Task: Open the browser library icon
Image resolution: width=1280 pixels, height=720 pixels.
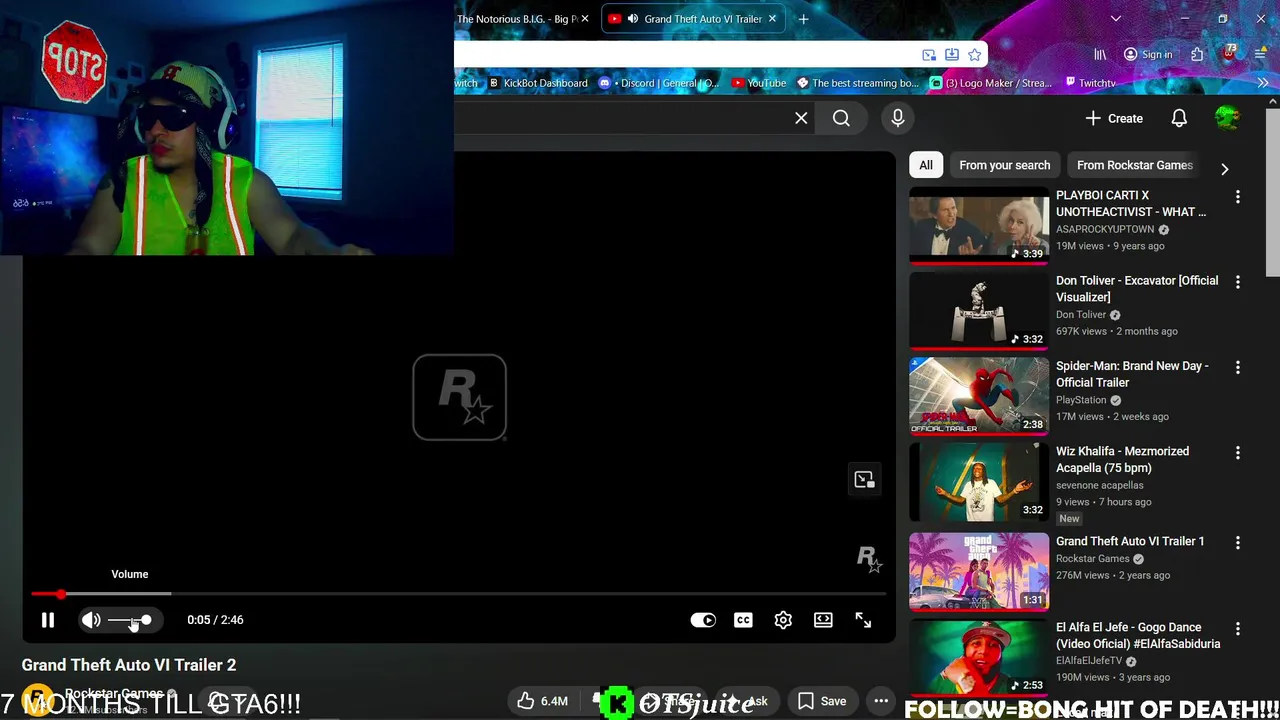Action: [x=1100, y=55]
